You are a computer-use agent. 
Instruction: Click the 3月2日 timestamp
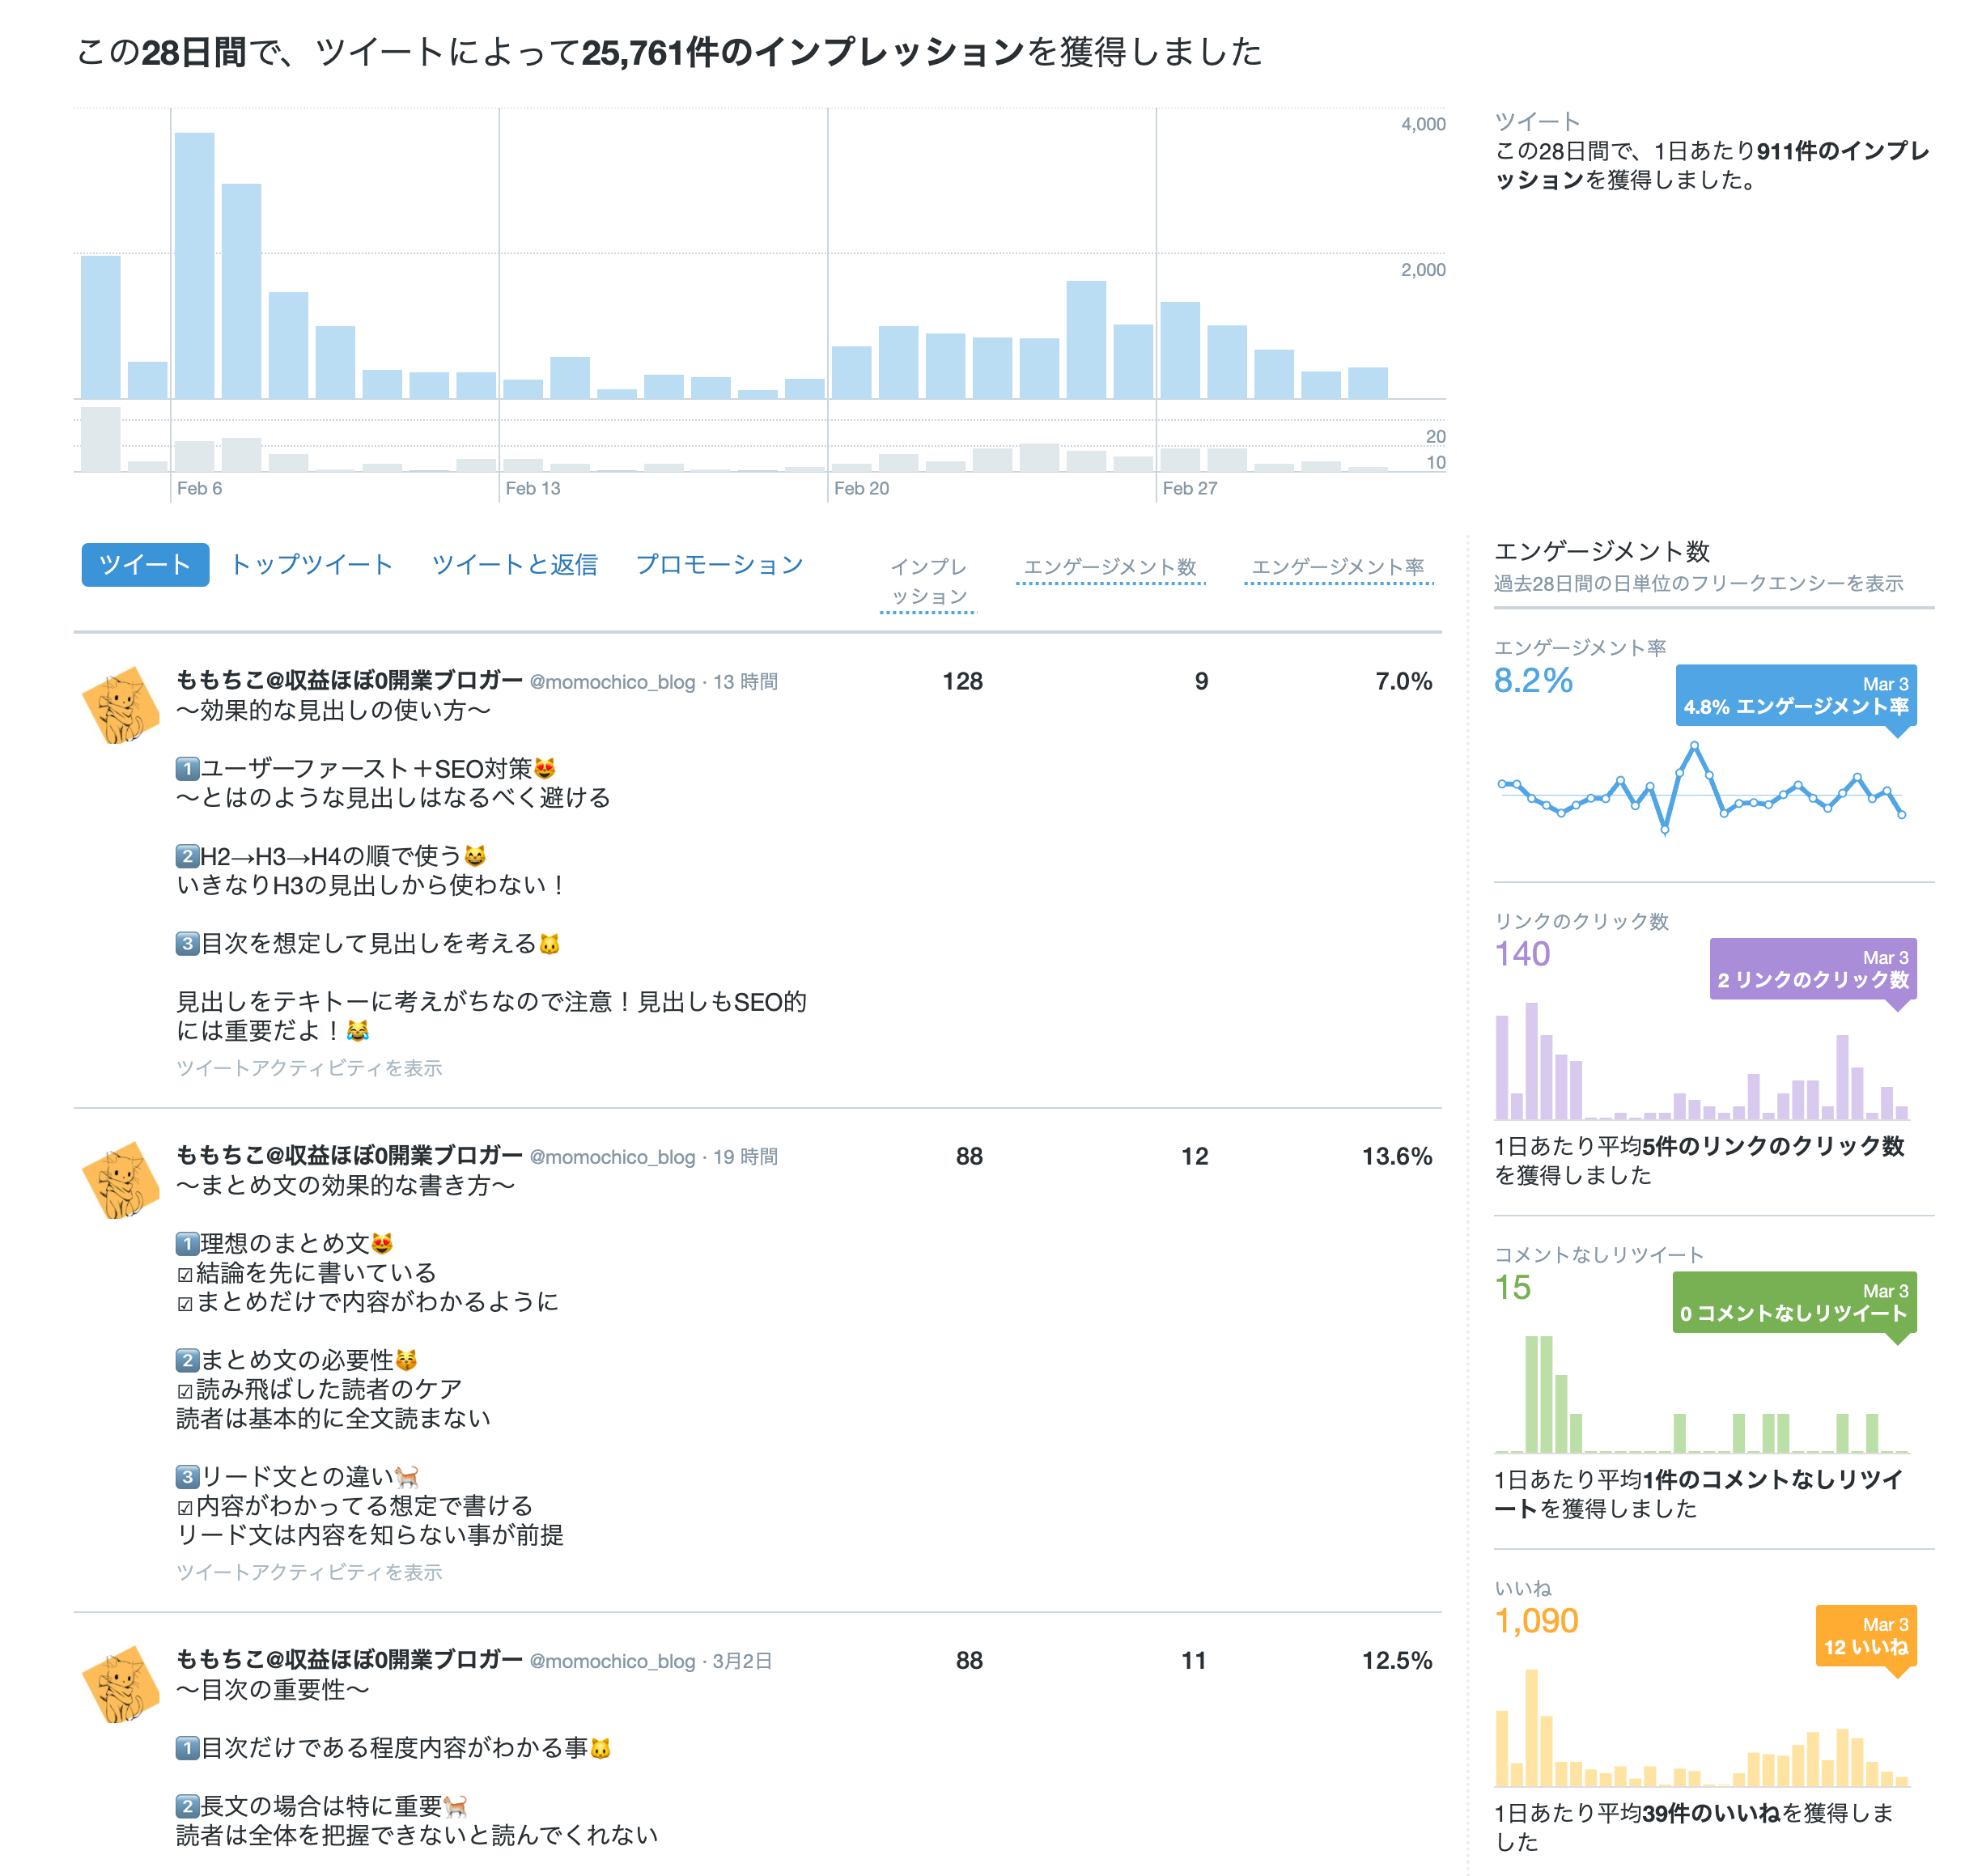pyautogui.click(x=742, y=1661)
